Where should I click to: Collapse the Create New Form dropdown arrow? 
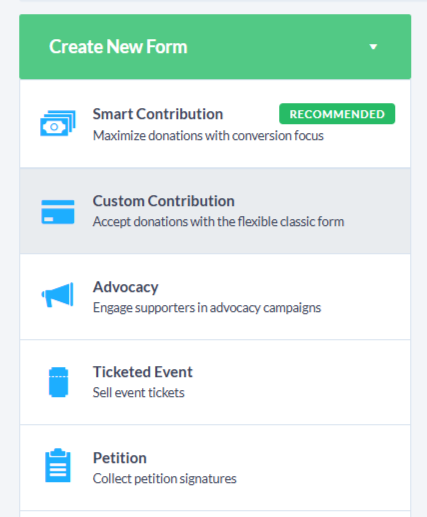[x=373, y=47]
